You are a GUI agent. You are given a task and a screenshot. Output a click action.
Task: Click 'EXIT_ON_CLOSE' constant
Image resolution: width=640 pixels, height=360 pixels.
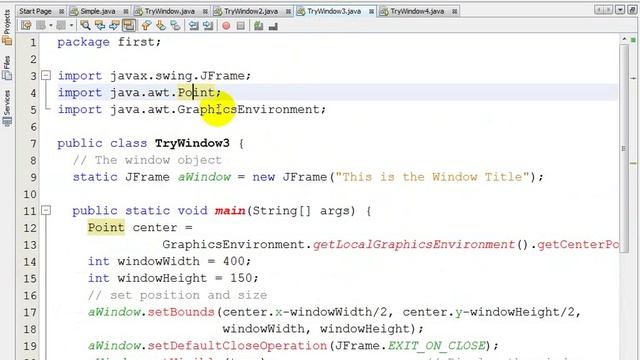(437, 346)
